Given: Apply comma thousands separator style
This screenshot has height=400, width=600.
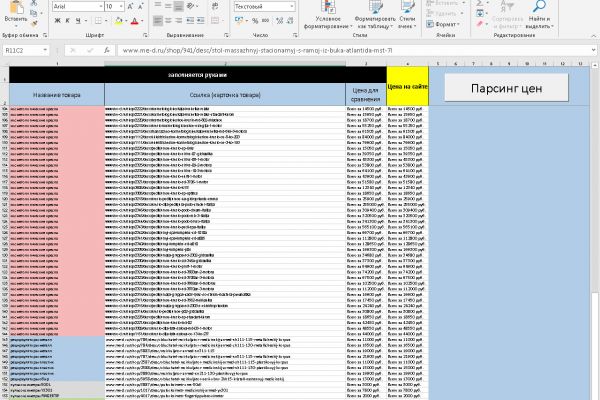Looking at the screenshot, I should (266, 21).
